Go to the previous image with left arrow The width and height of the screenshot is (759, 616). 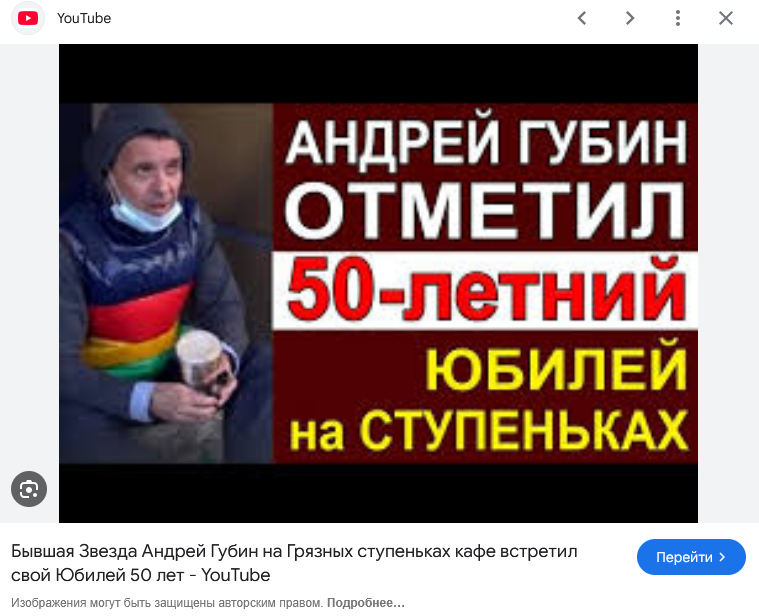tap(582, 18)
